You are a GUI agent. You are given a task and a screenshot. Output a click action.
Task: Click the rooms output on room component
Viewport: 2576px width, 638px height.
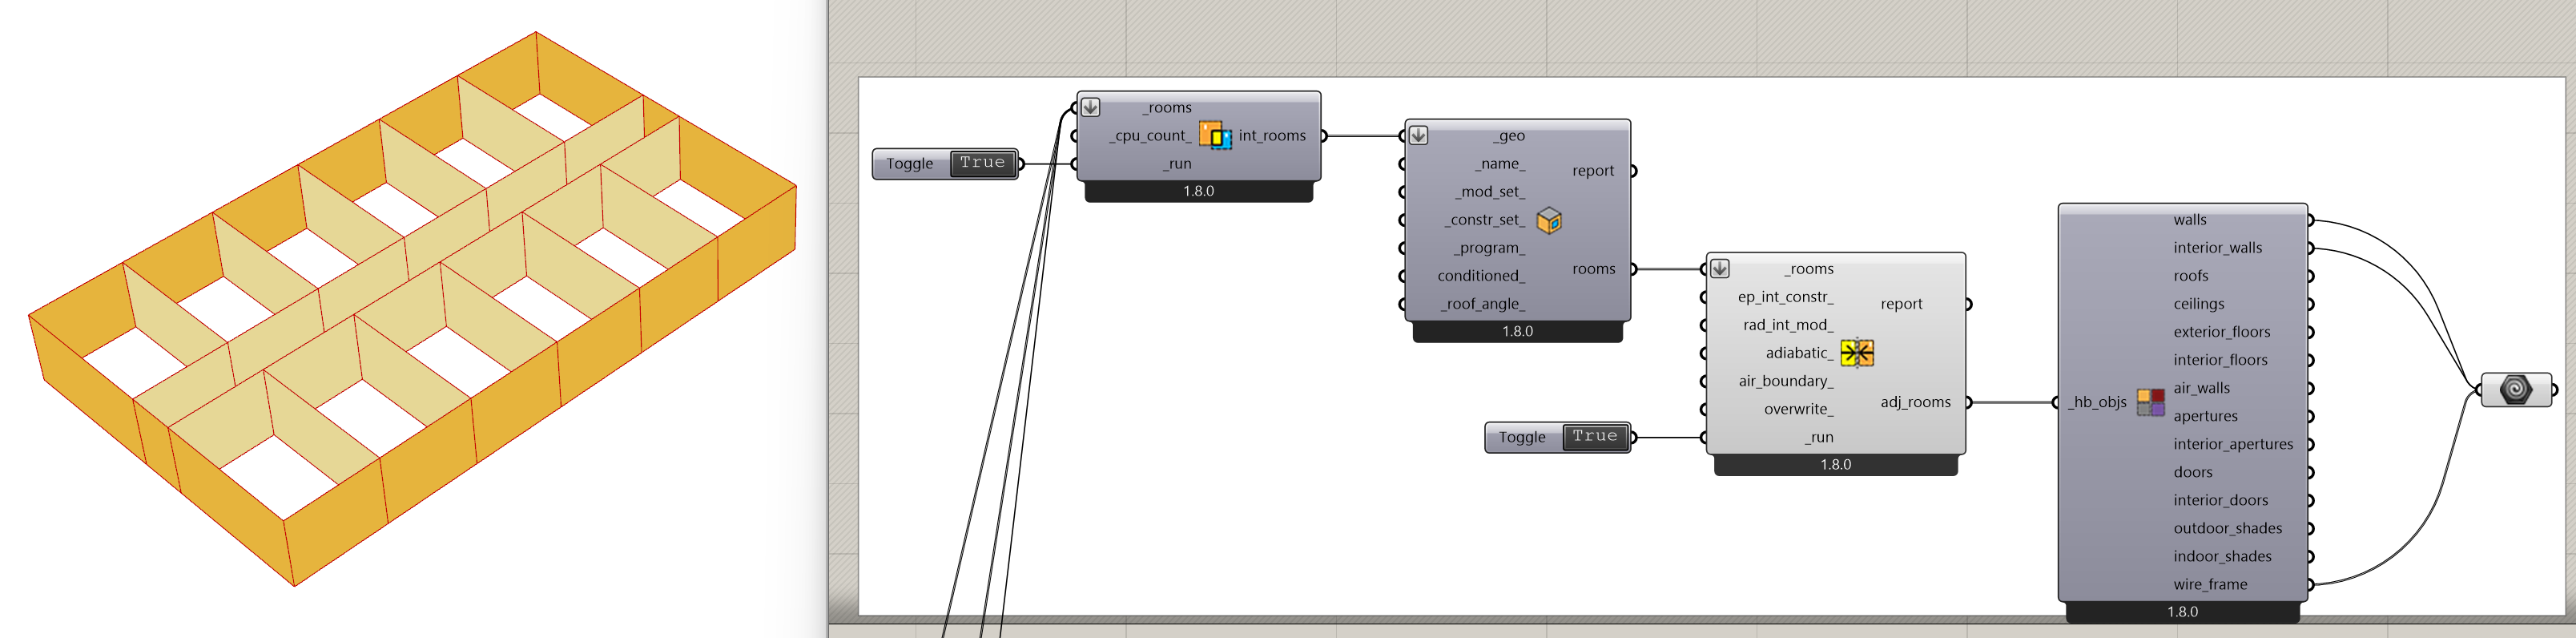coord(1593,268)
